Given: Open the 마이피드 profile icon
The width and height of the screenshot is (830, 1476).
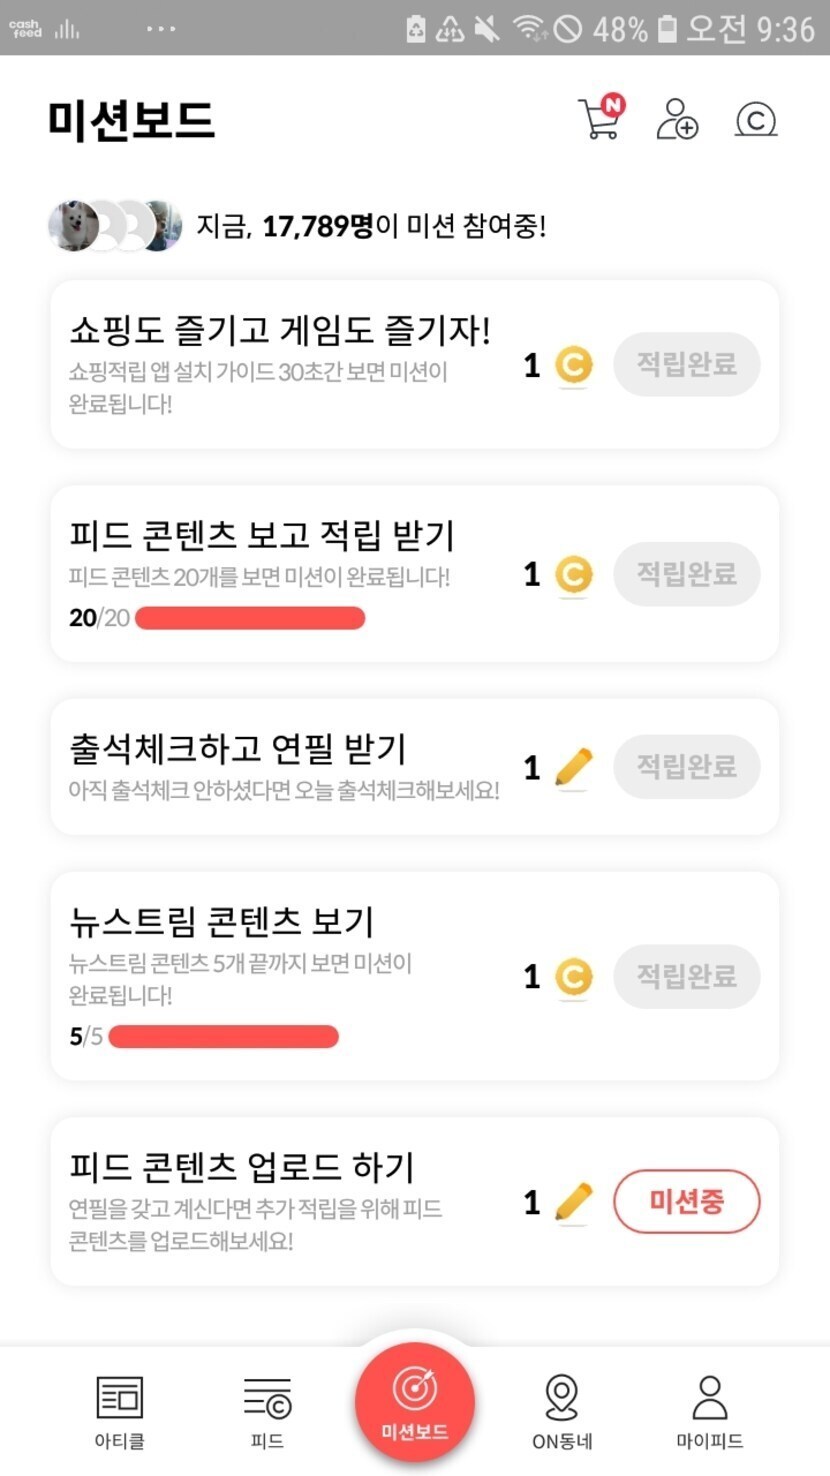Looking at the screenshot, I should click(x=709, y=1397).
